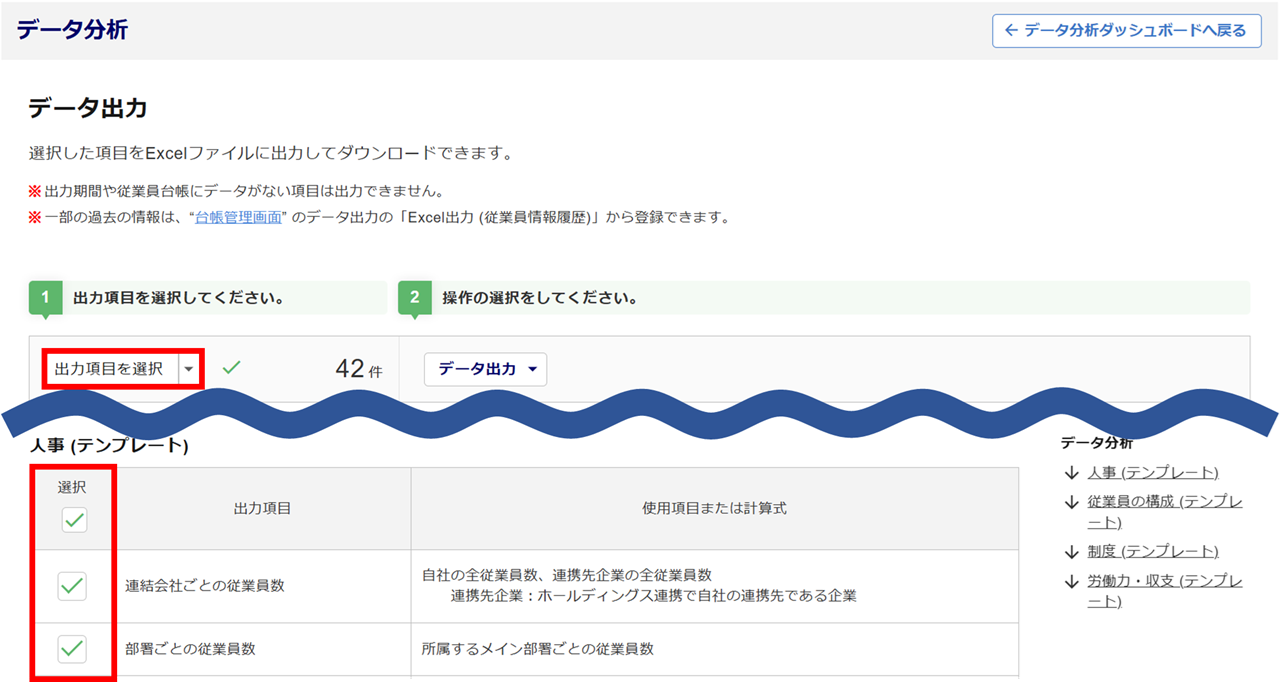
Task: Uncheck the 連結会社ごとの従業員数 checkbox
Action: pyautogui.click(x=72, y=586)
